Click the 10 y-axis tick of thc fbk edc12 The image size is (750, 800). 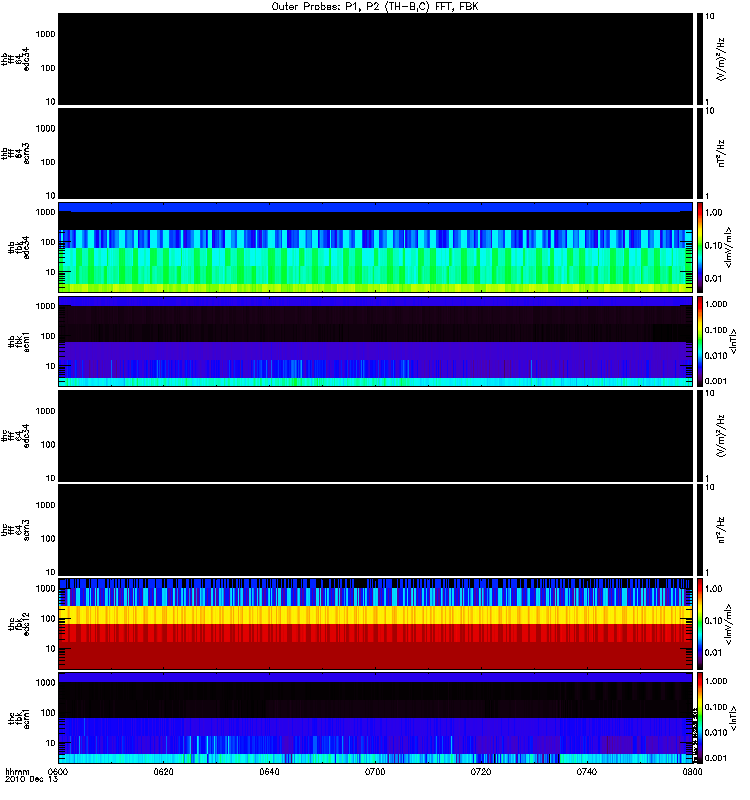point(51,649)
